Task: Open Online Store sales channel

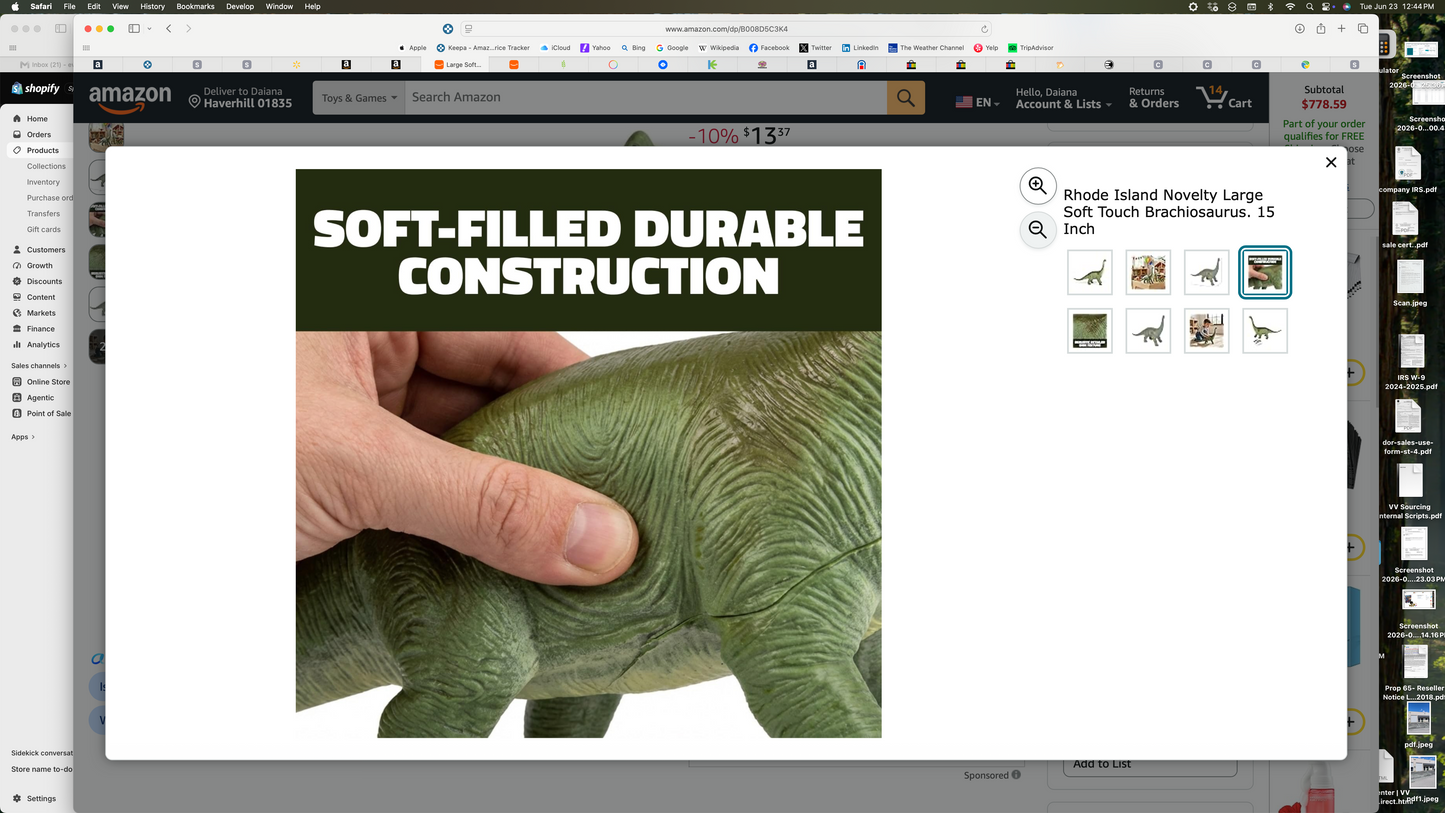Action: (48, 382)
